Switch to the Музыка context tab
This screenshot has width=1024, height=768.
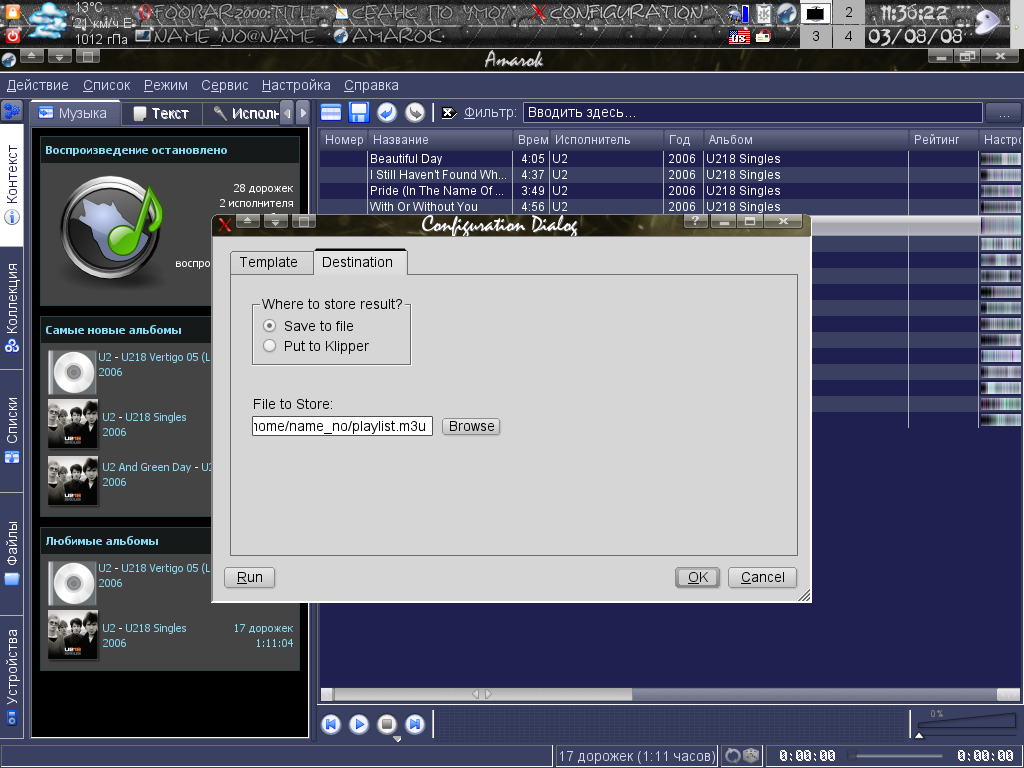[x=75, y=113]
